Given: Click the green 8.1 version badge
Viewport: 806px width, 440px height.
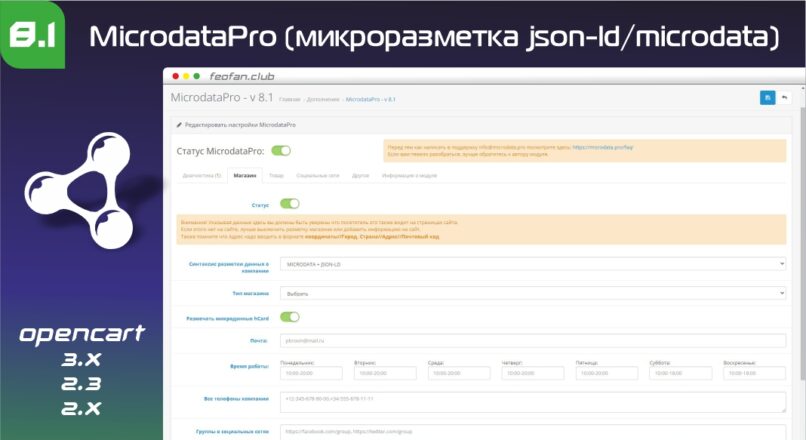Looking at the screenshot, I should pos(32,35).
